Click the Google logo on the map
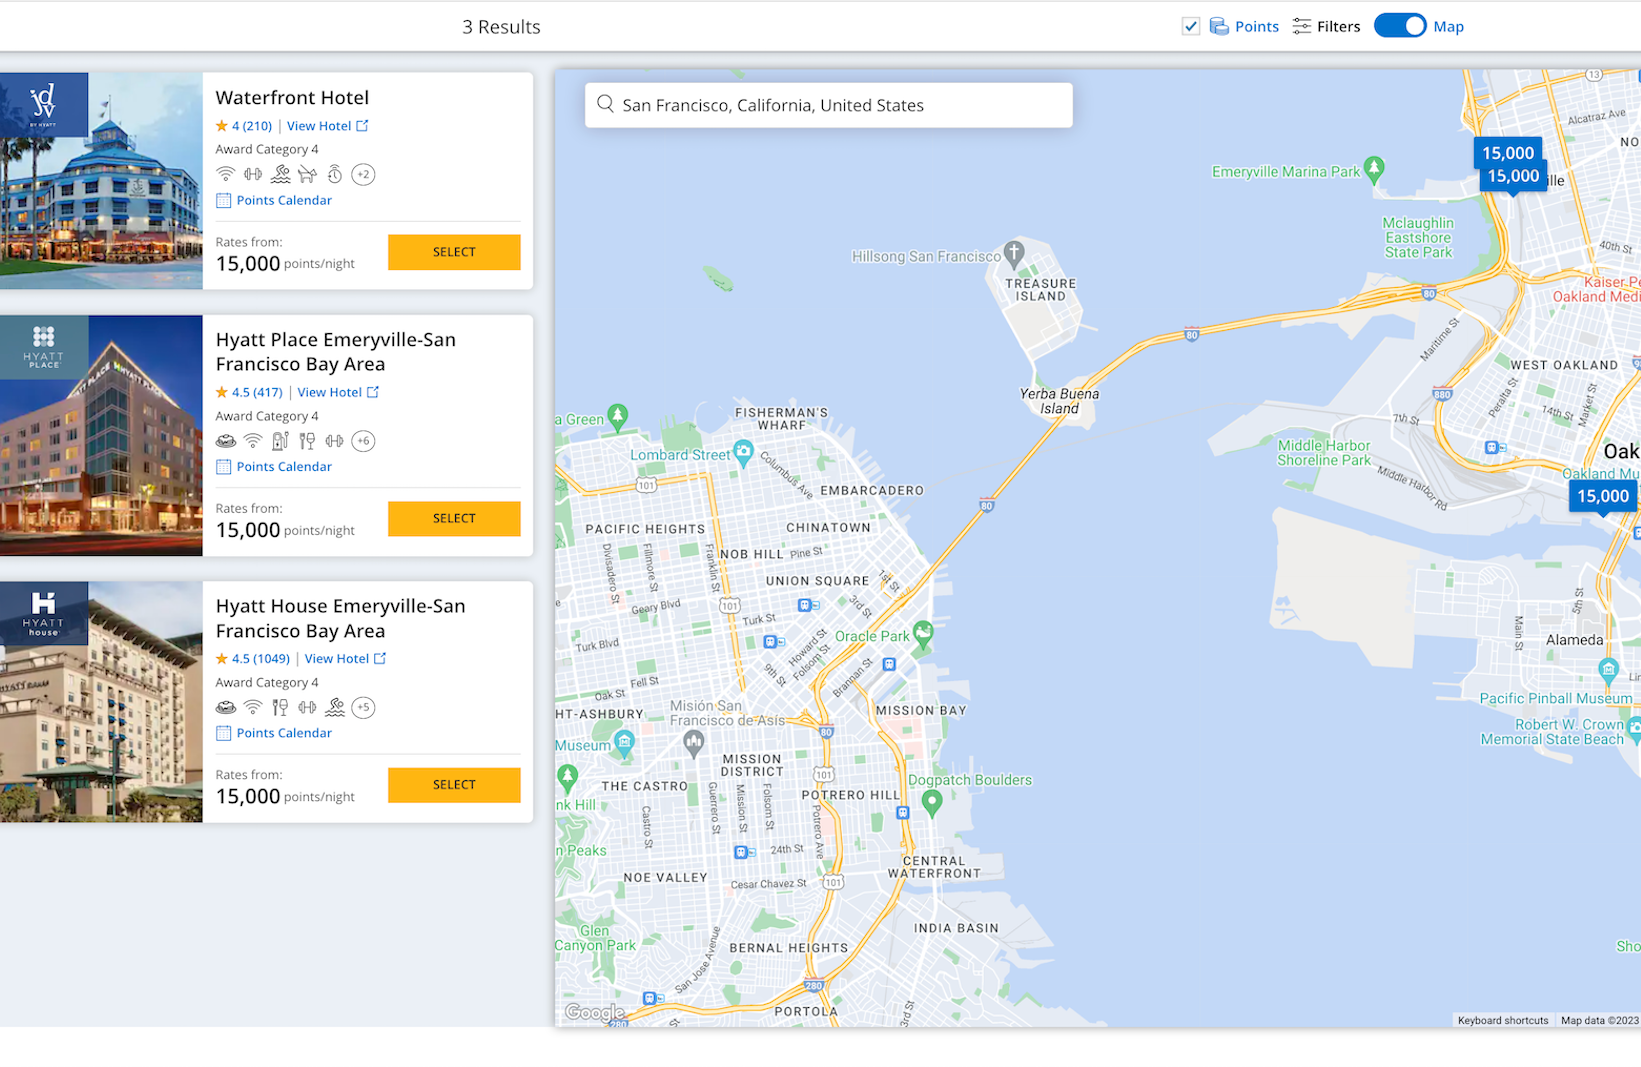This screenshot has width=1641, height=1067. coord(594,1012)
